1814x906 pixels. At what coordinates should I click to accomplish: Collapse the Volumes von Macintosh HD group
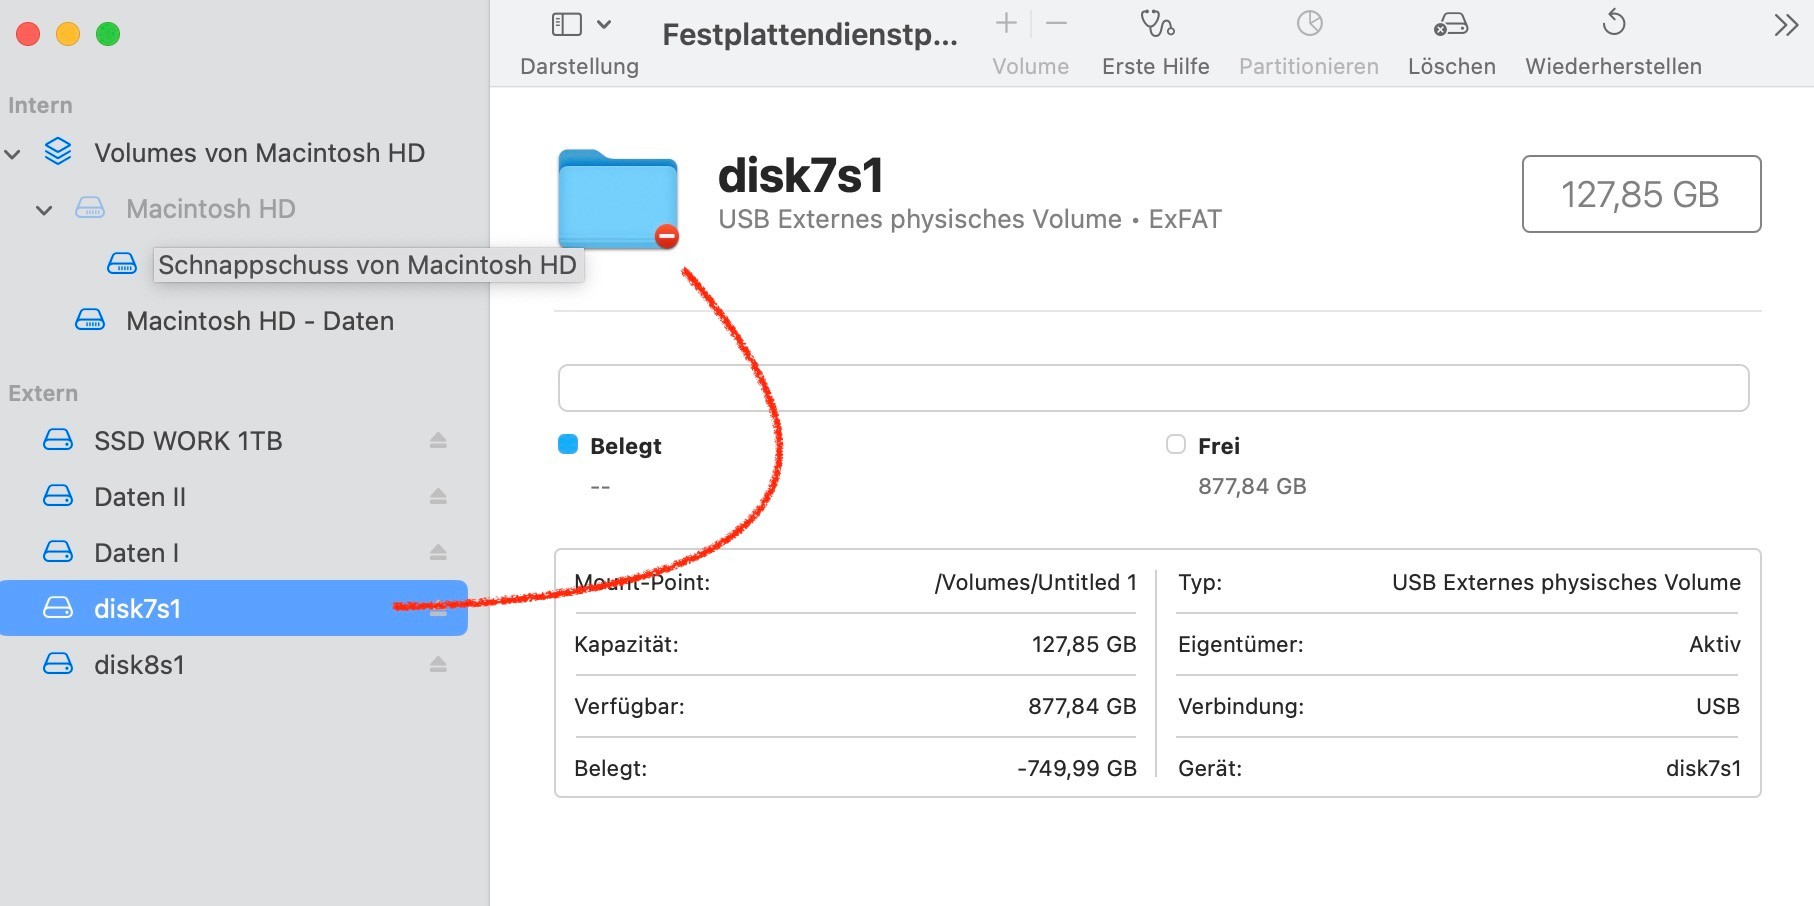[x=13, y=154]
